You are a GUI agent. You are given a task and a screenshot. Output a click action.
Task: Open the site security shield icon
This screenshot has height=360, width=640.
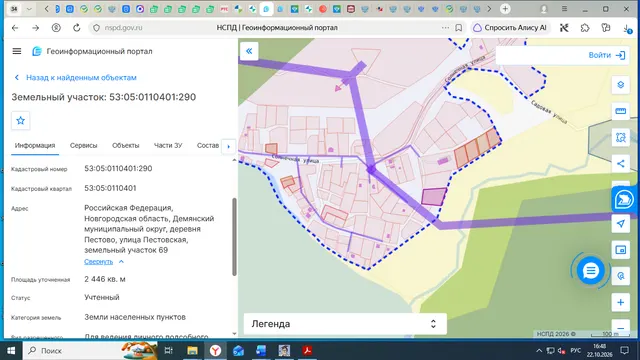tap(96, 28)
